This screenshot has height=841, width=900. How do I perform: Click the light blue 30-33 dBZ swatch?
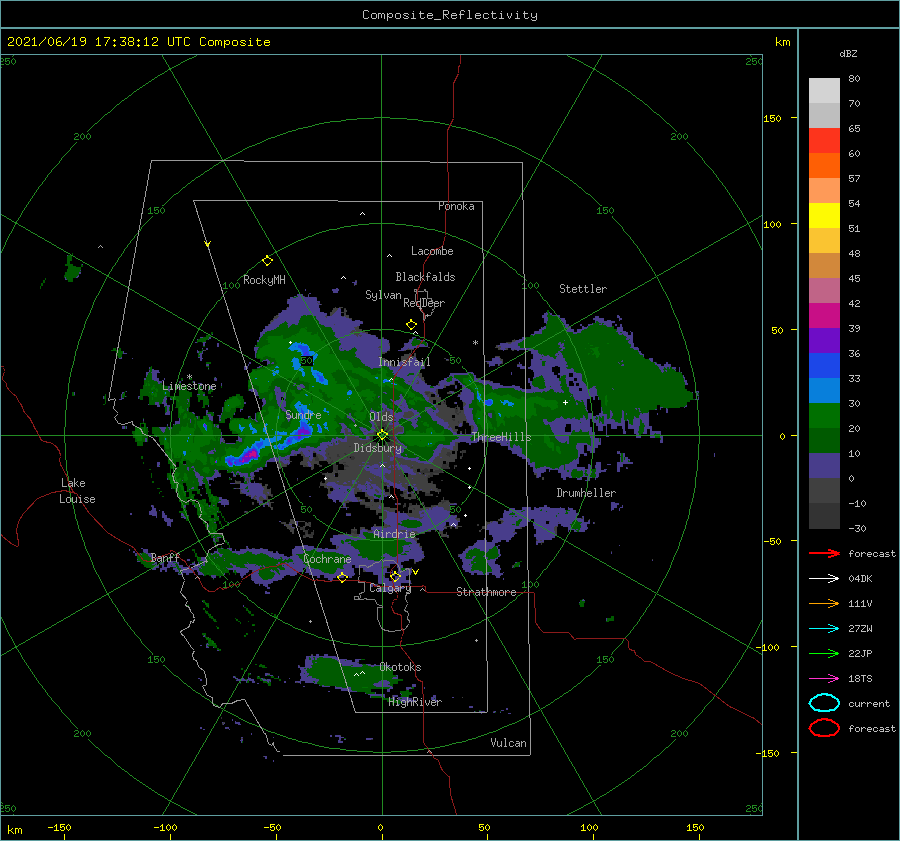coord(824,390)
